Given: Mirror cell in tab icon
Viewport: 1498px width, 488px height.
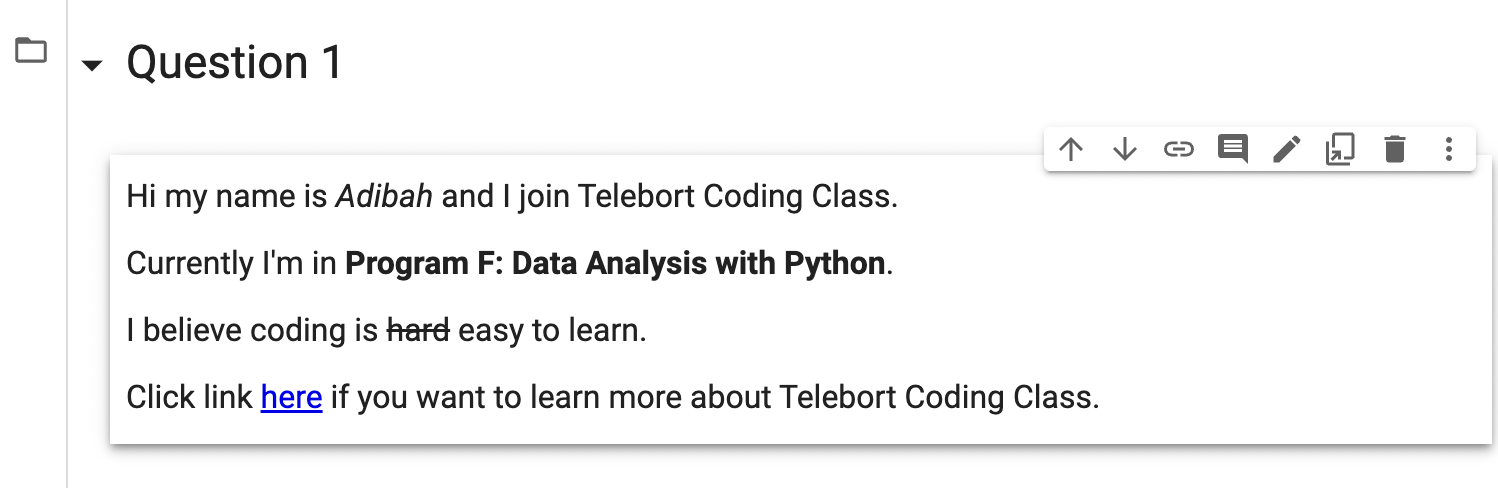Looking at the screenshot, I should click(1340, 150).
